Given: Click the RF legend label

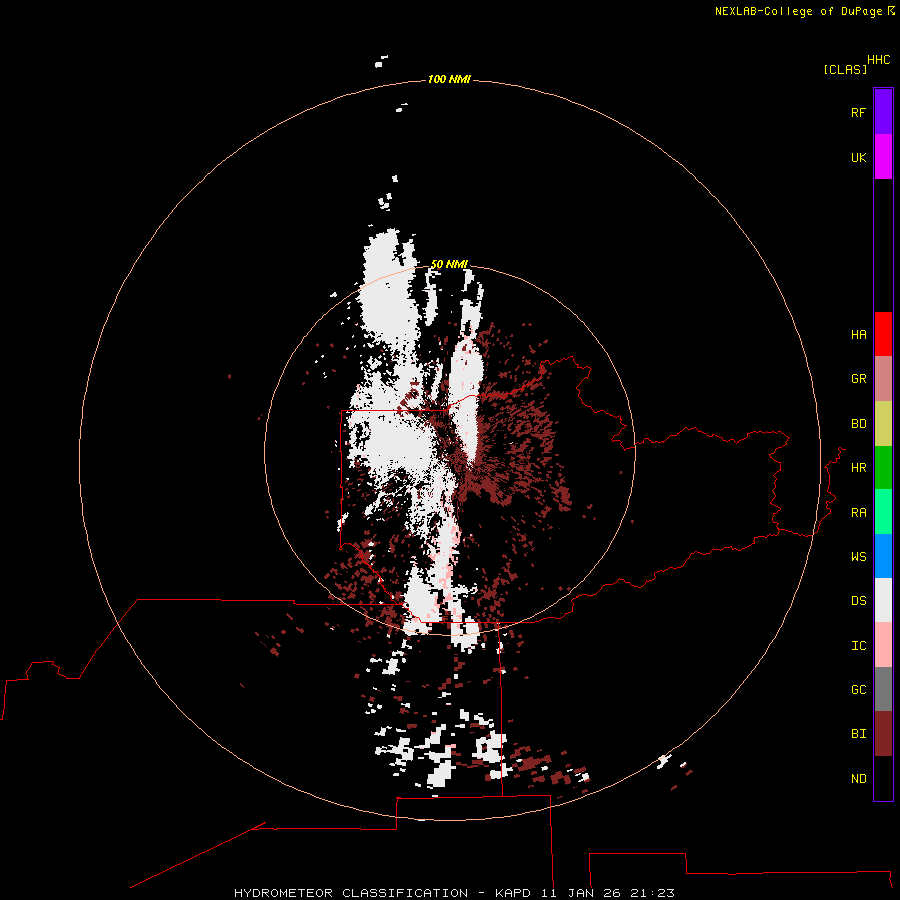Looking at the screenshot, I should 858,112.
